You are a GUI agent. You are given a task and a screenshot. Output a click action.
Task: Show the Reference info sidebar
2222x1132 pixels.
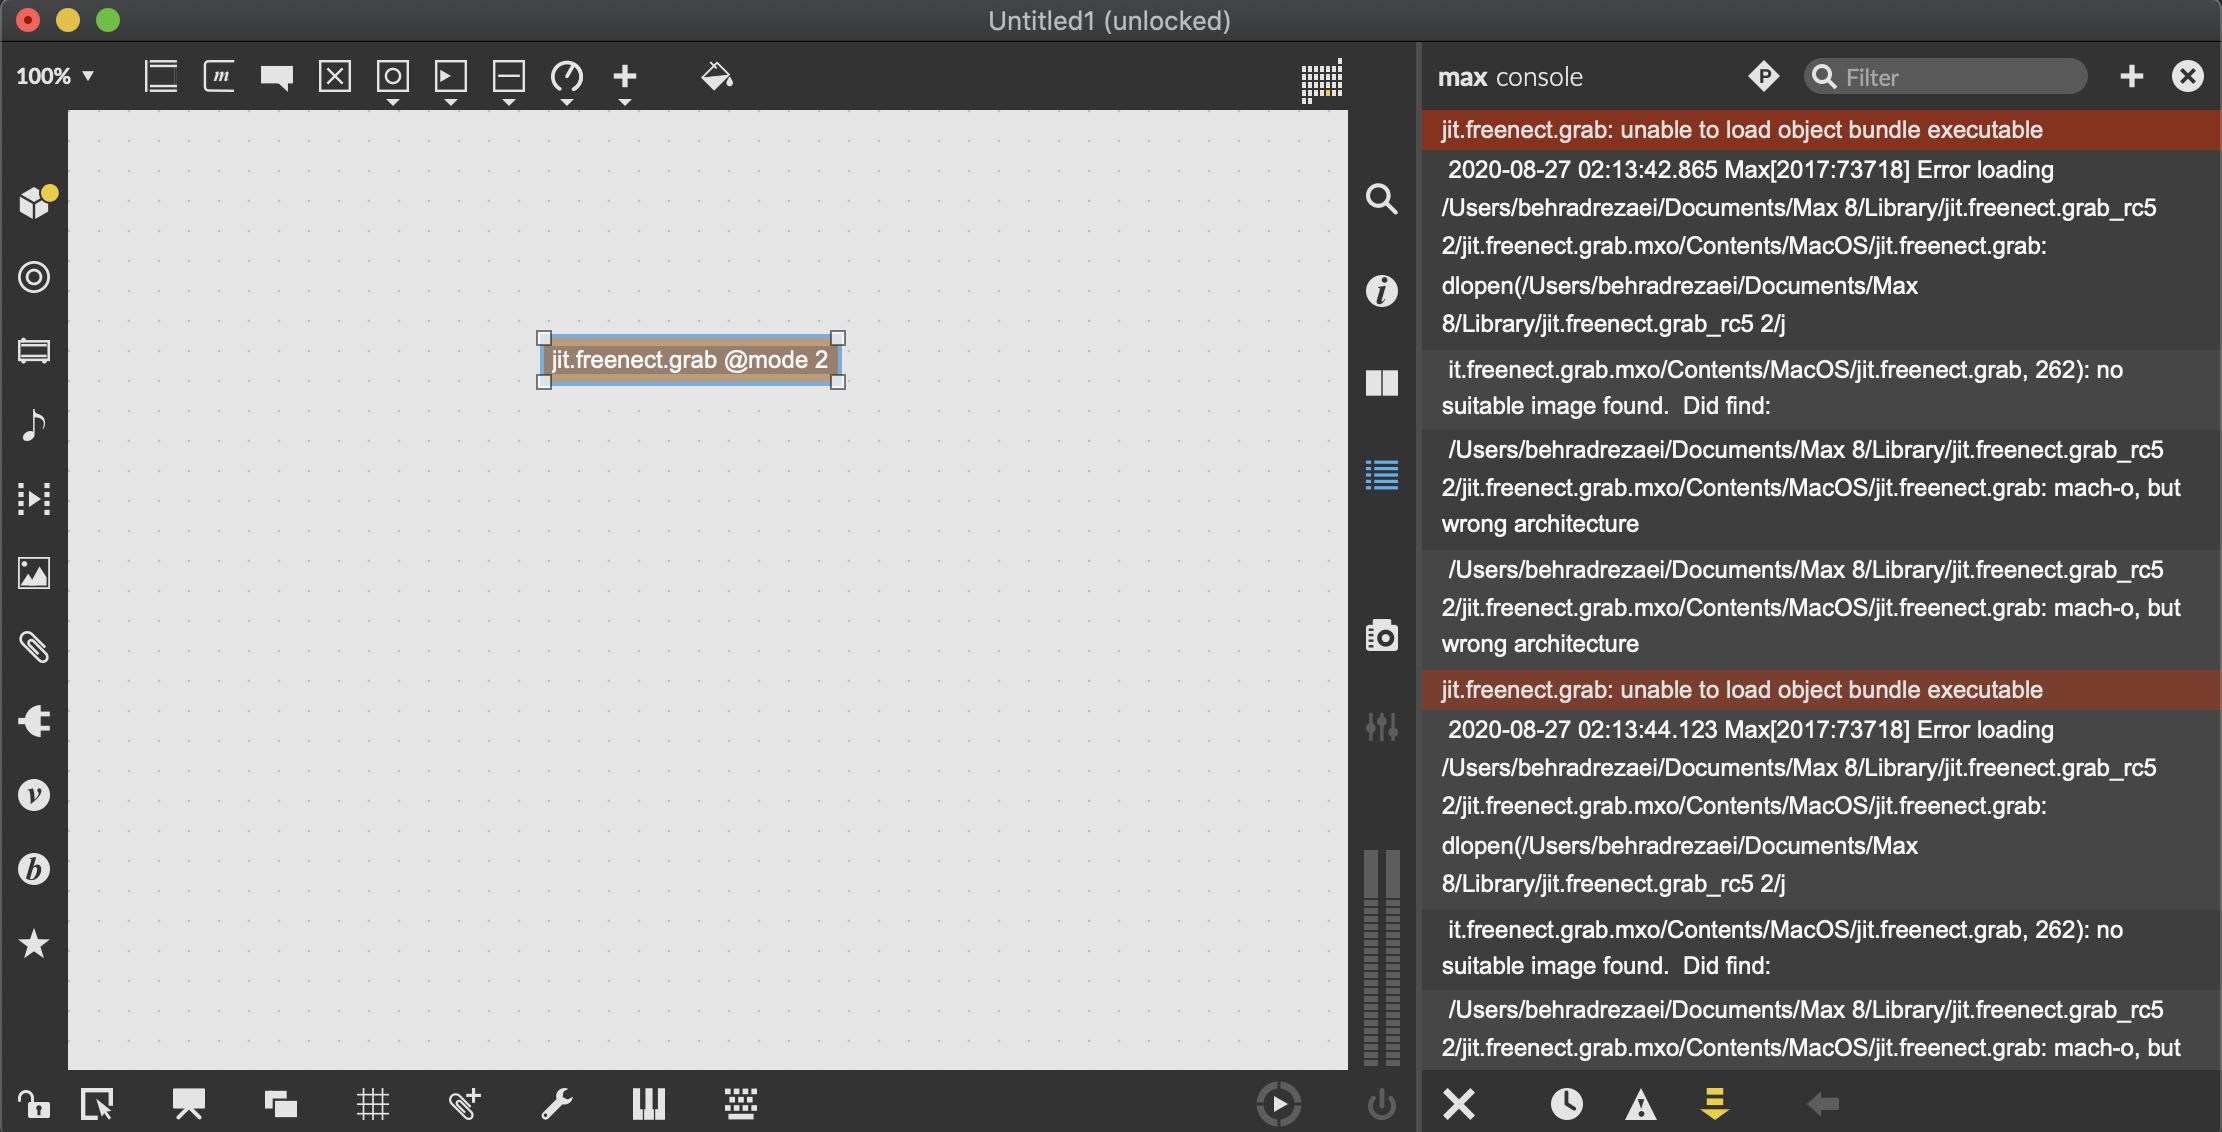click(x=1382, y=291)
